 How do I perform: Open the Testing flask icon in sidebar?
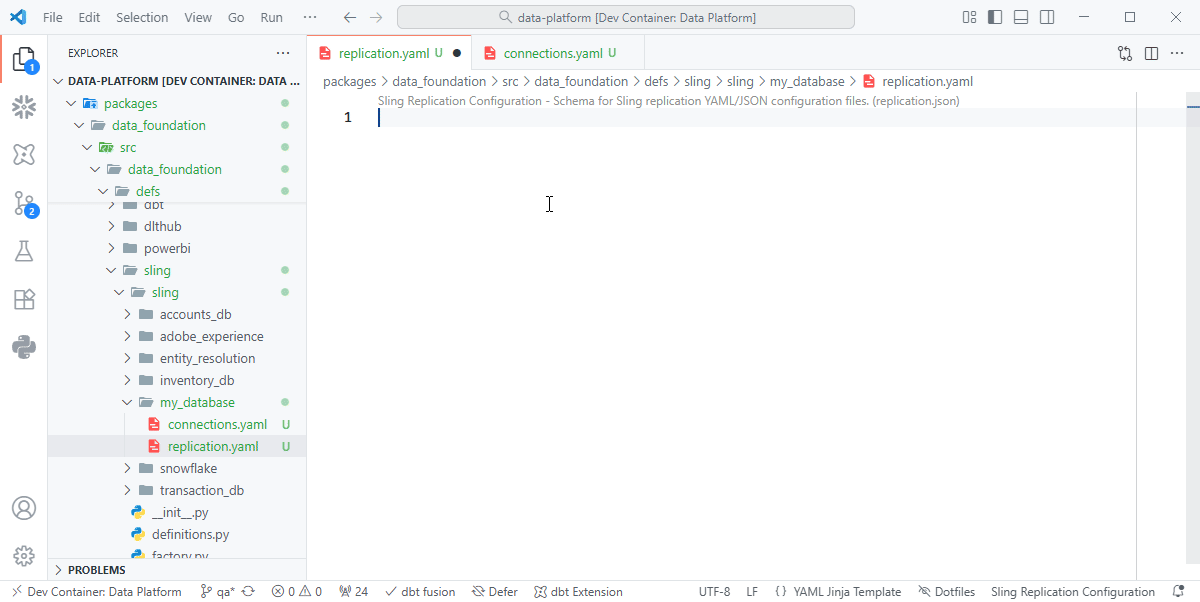[x=26, y=251]
